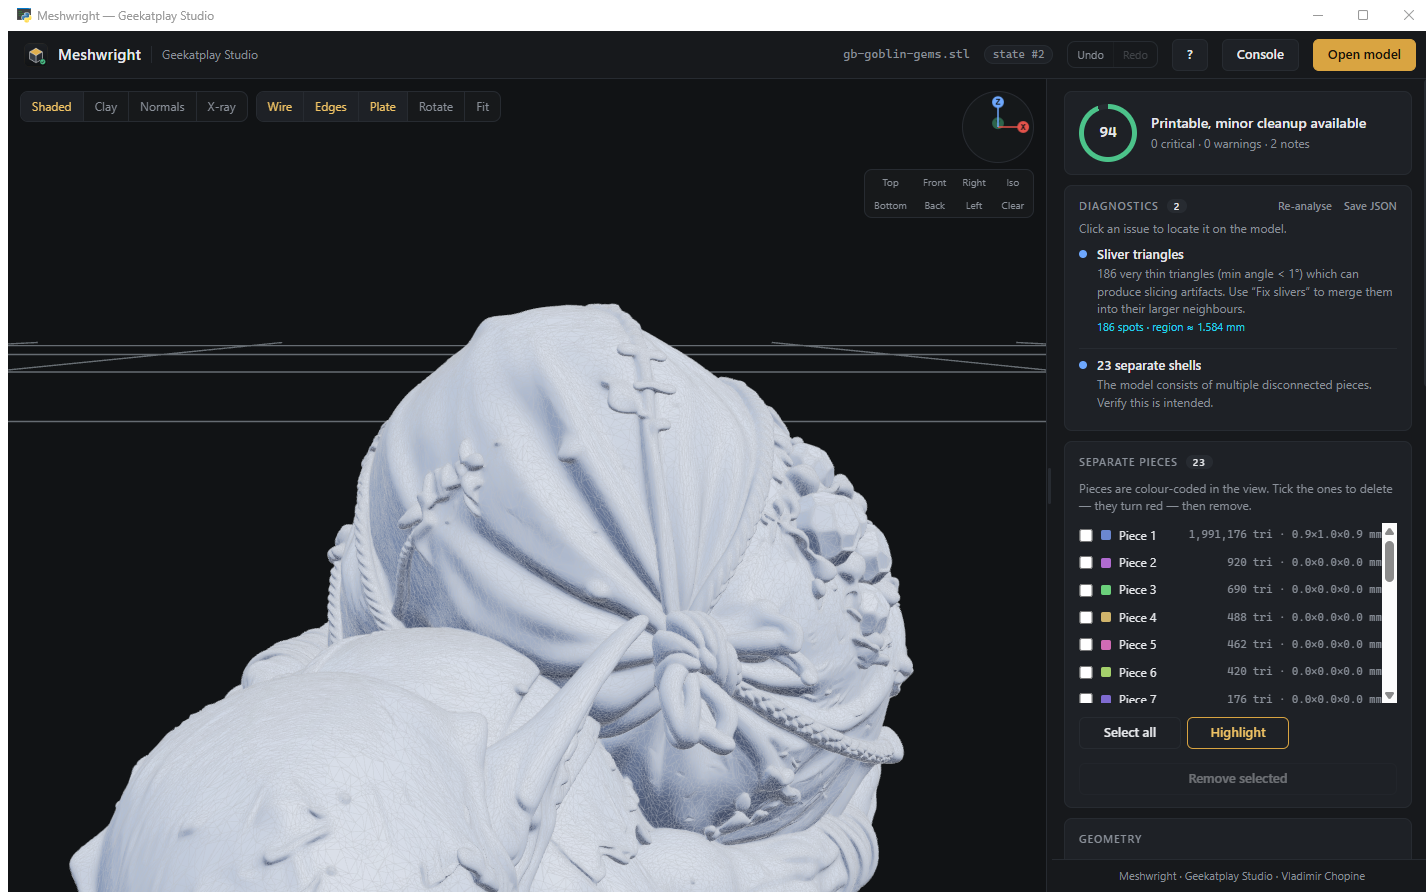Click the Geometry section header

[x=1110, y=839]
